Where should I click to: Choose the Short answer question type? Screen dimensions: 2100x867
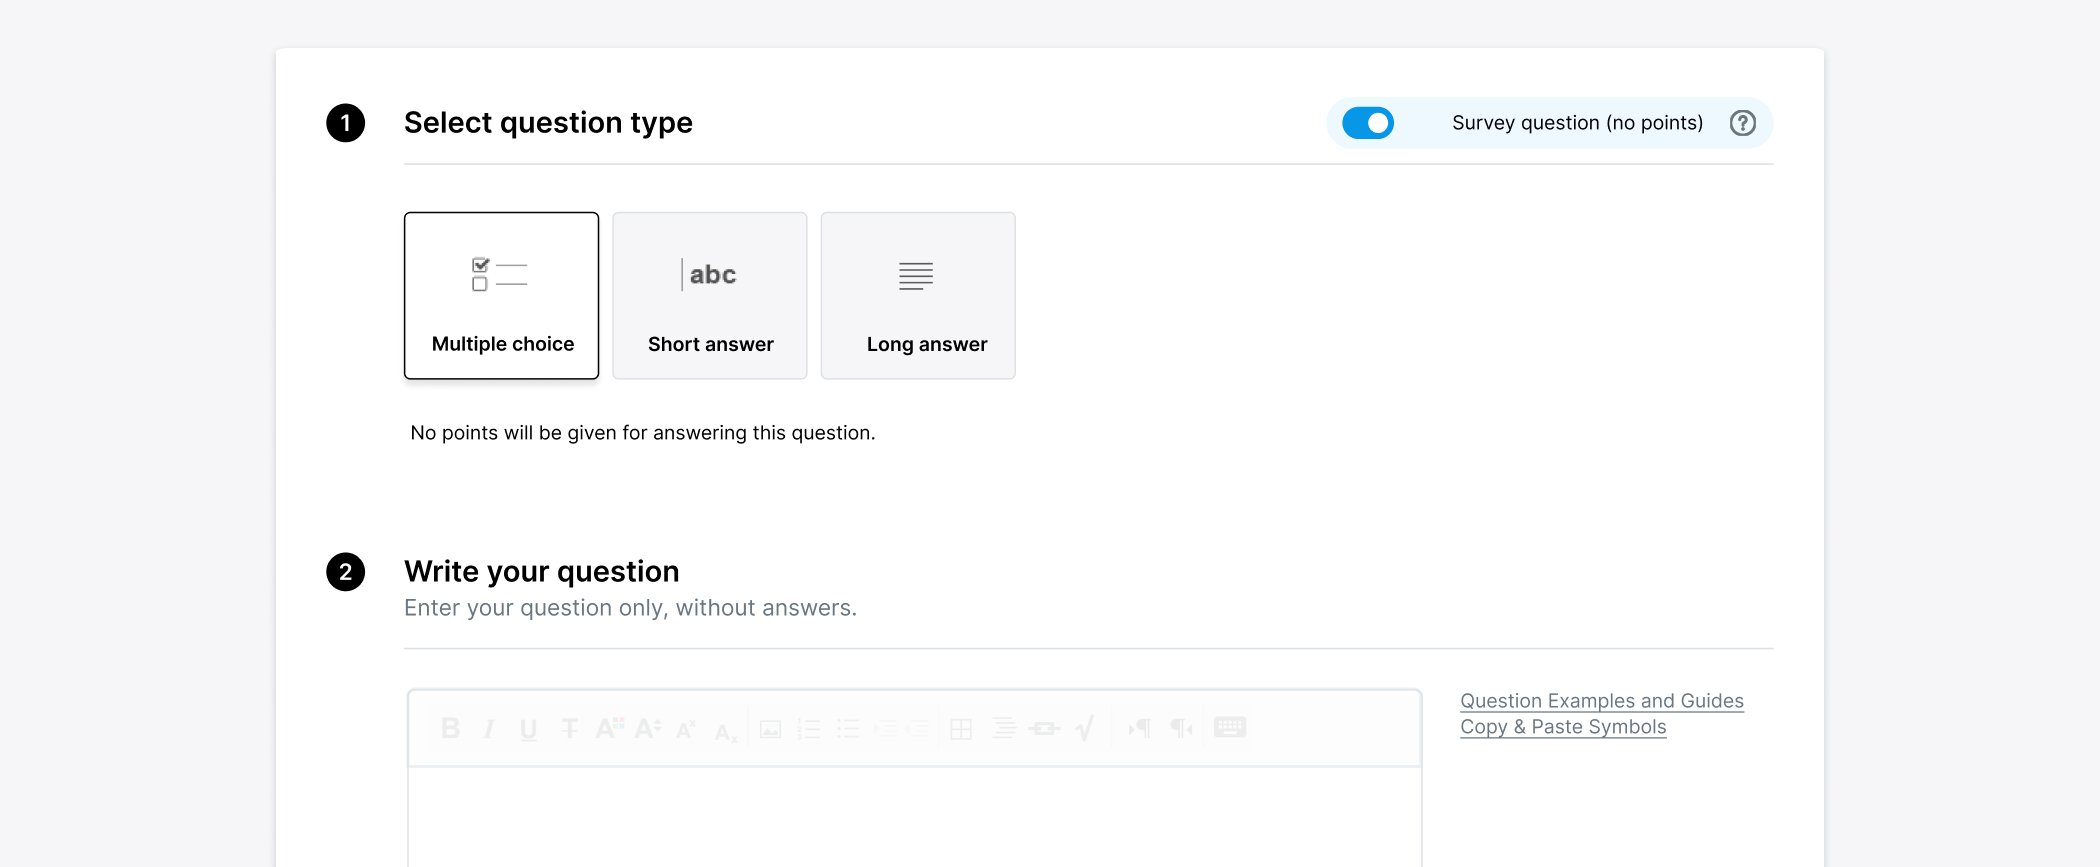(710, 295)
